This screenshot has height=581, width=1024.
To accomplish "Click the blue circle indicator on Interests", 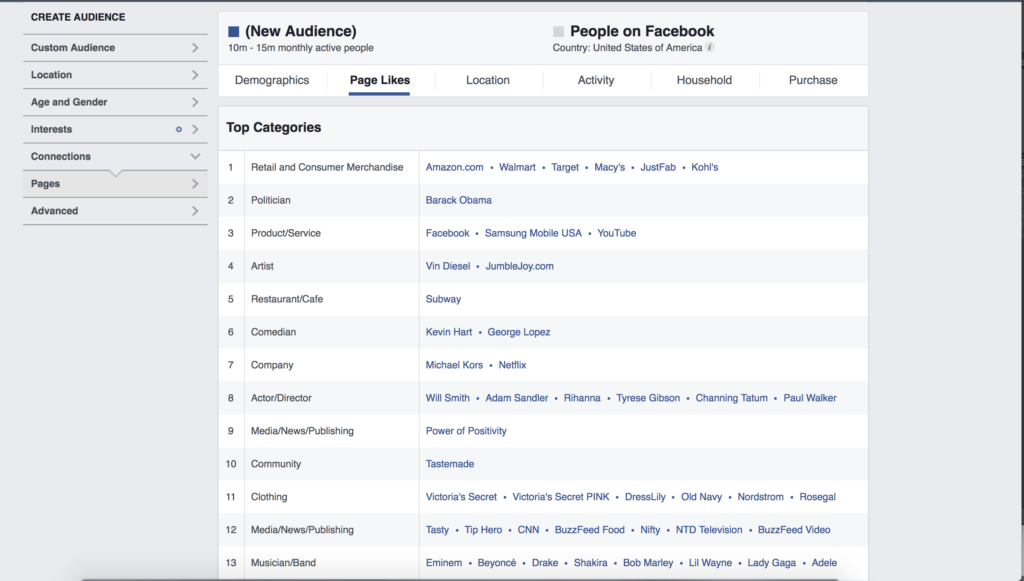I will pyautogui.click(x=178, y=129).
